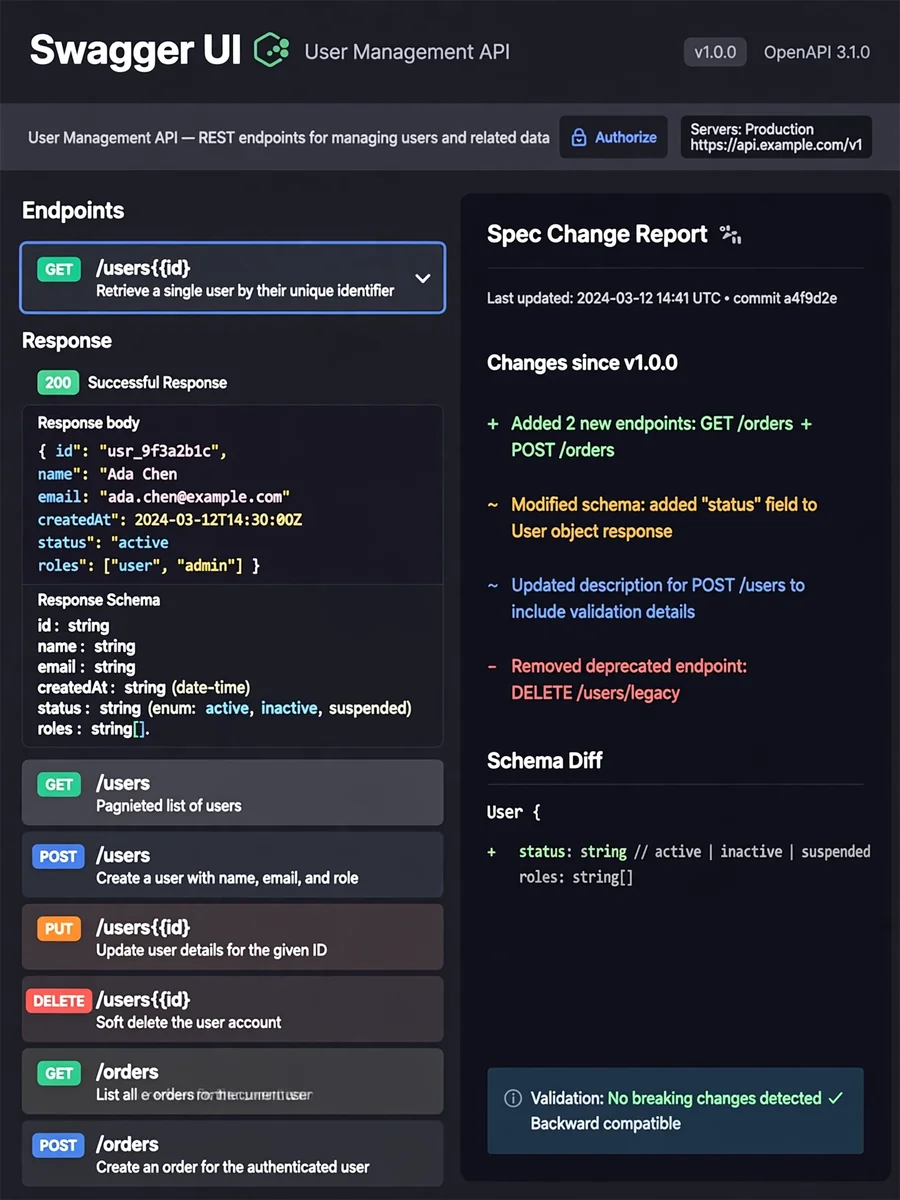Click the OpenAPI 3.1.0 label
The height and width of the screenshot is (1200, 900).
pos(817,52)
